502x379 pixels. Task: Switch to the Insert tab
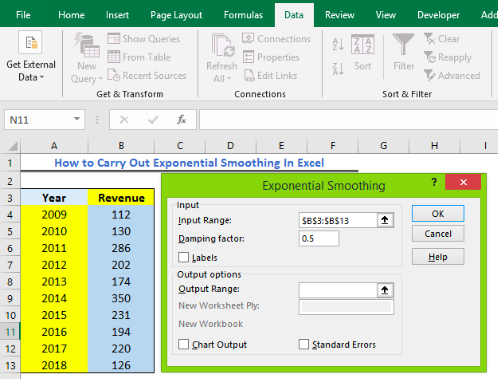[117, 15]
